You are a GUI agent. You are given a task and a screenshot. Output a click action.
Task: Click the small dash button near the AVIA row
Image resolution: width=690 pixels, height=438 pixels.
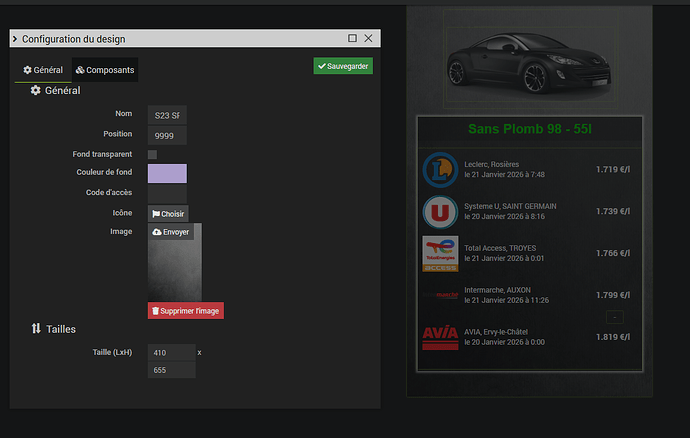point(615,317)
